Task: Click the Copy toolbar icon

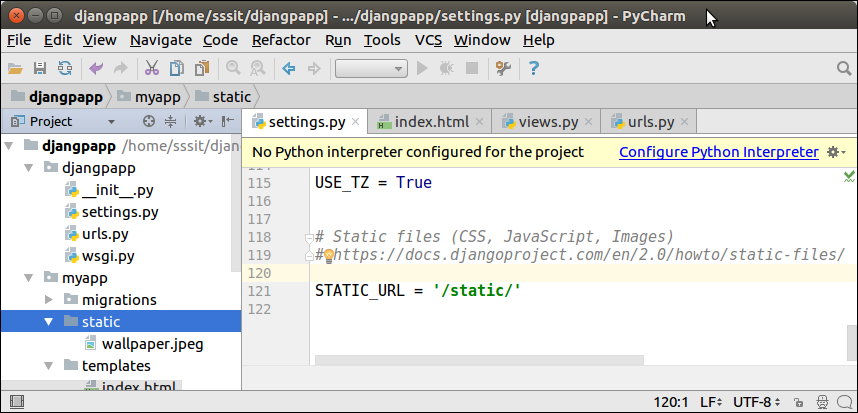Action: (x=177, y=68)
